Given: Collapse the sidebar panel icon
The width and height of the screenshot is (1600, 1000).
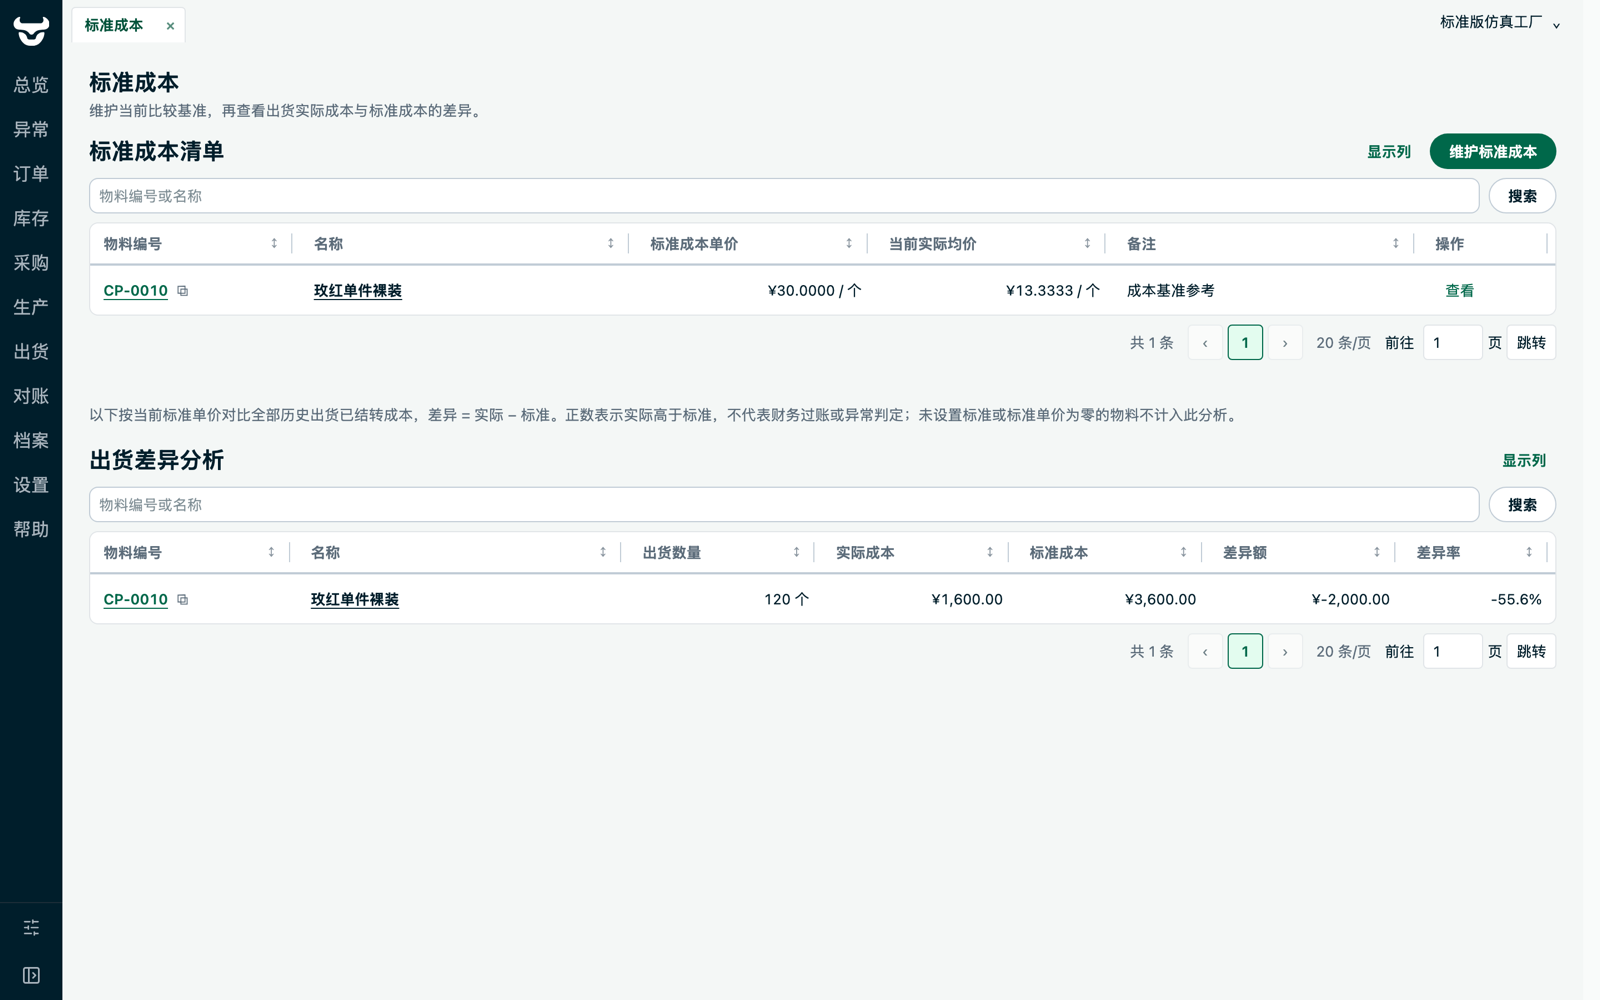Looking at the screenshot, I should click(x=31, y=975).
